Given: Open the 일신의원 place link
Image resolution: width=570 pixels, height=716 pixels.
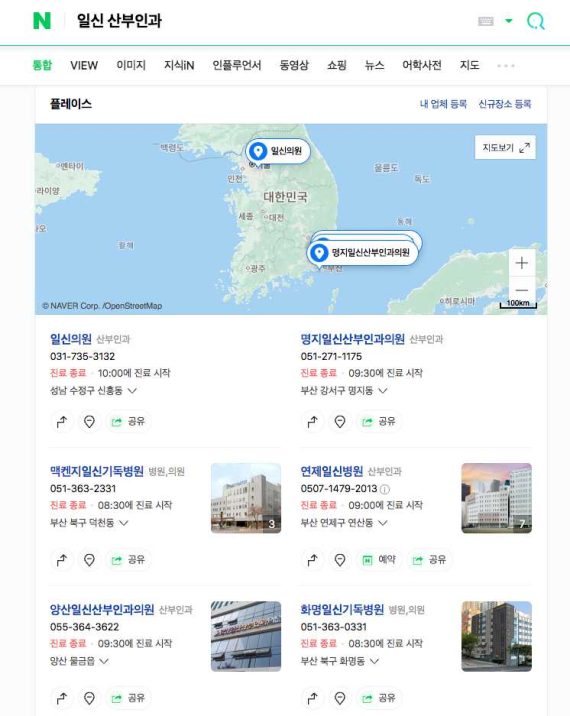Looking at the screenshot, I should [x=71, y=339].
